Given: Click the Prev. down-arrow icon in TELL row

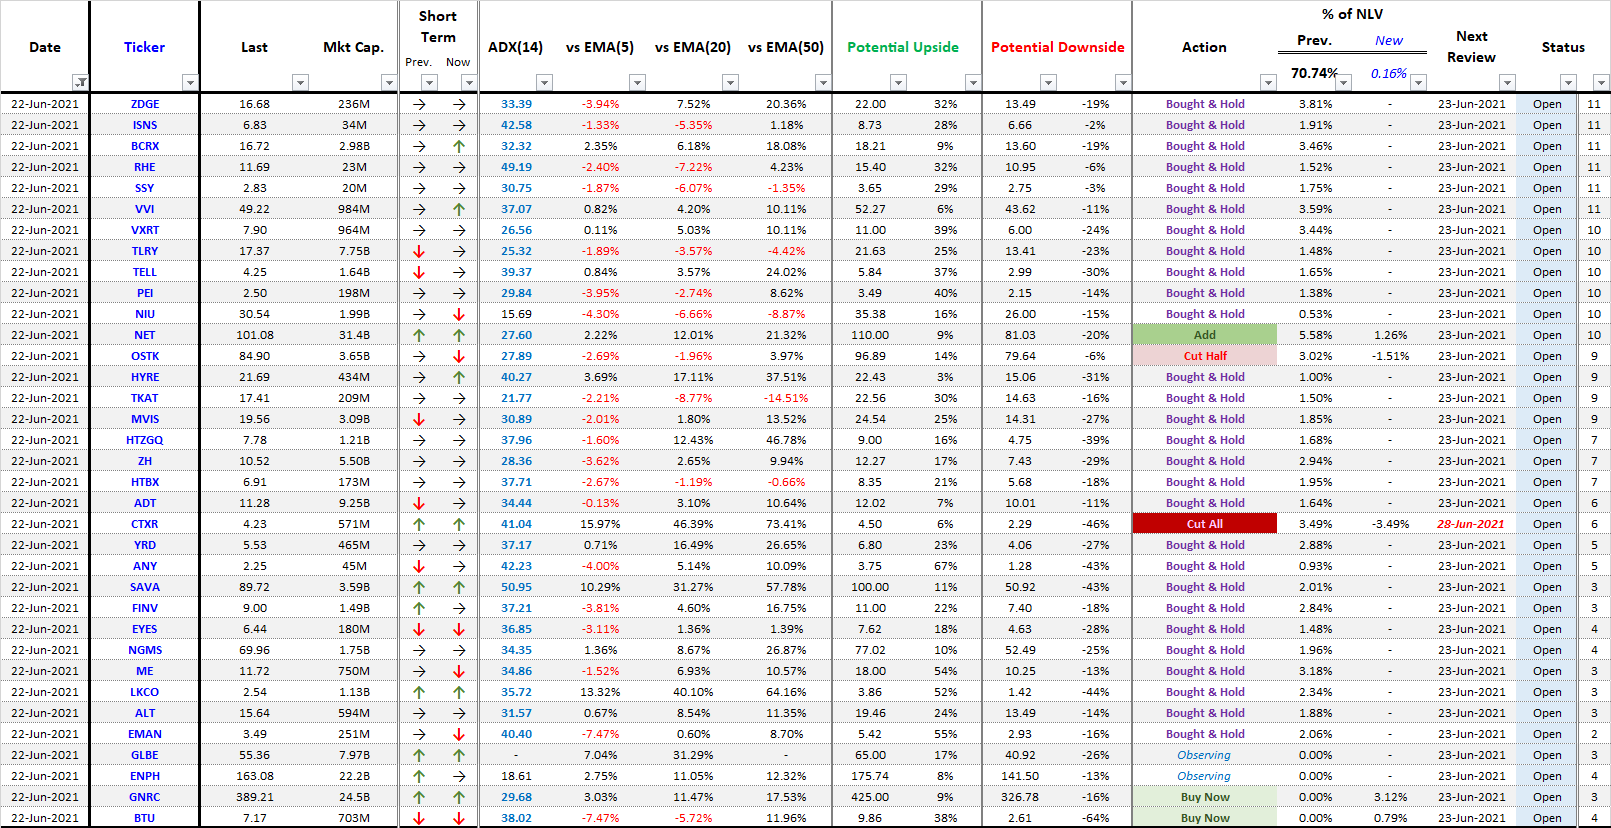Looking at the screenshot, I should pyautogui.click(x=419, y=272).
